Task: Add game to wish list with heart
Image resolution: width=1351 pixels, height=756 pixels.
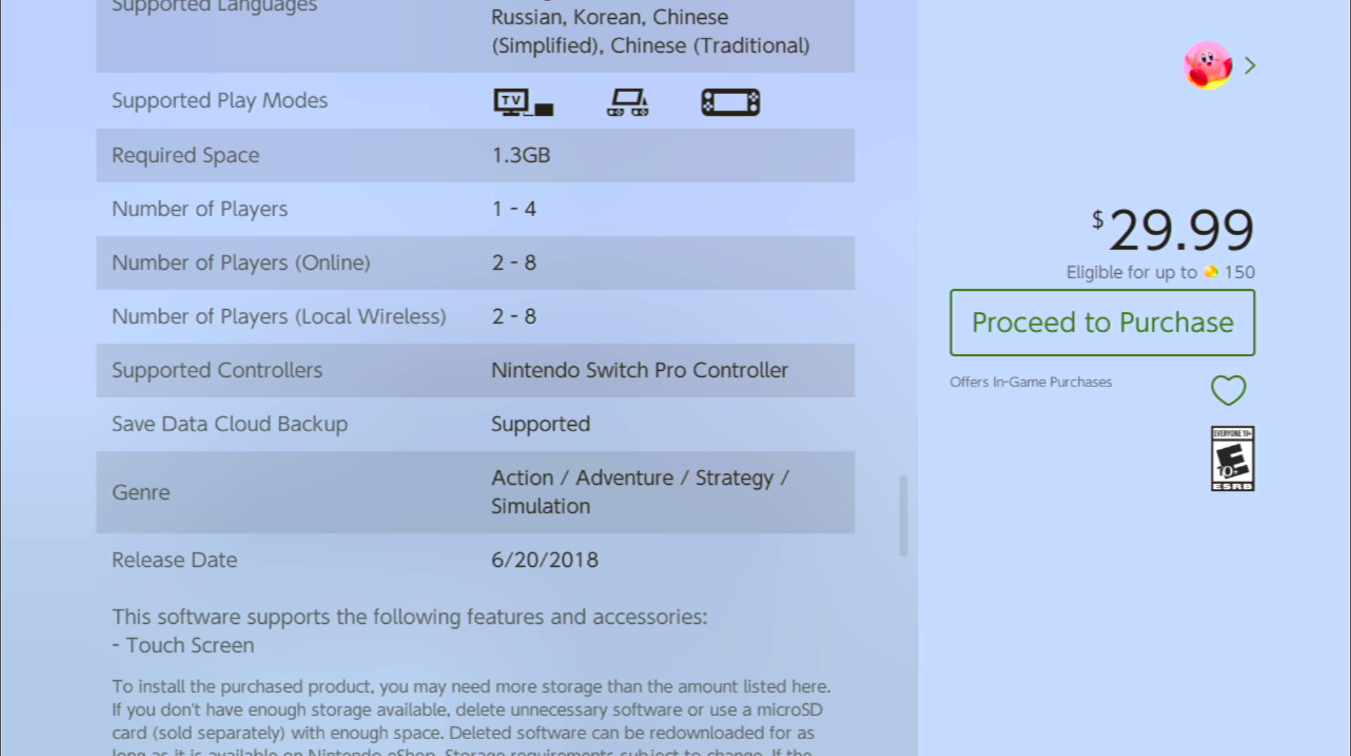Action: (x=1228, y=390)
